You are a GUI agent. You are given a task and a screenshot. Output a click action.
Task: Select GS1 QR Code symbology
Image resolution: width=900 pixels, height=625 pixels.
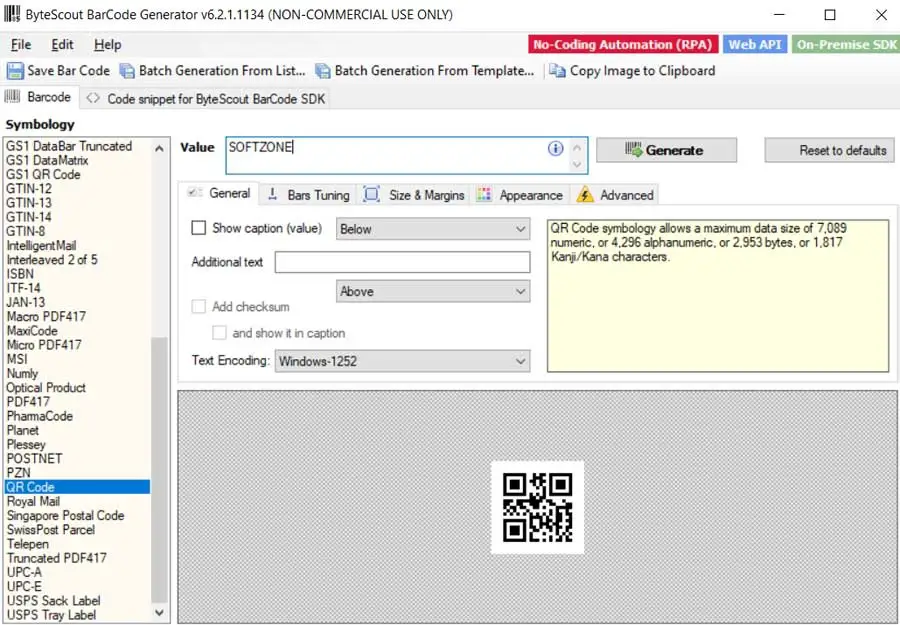pos(43,174)
